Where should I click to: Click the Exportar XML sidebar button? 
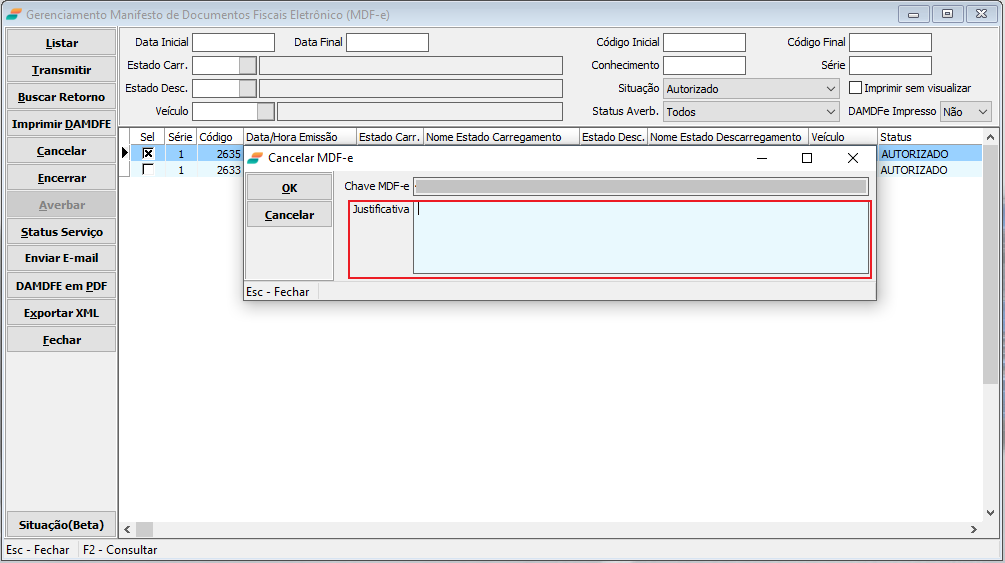(x=61, y=313)
